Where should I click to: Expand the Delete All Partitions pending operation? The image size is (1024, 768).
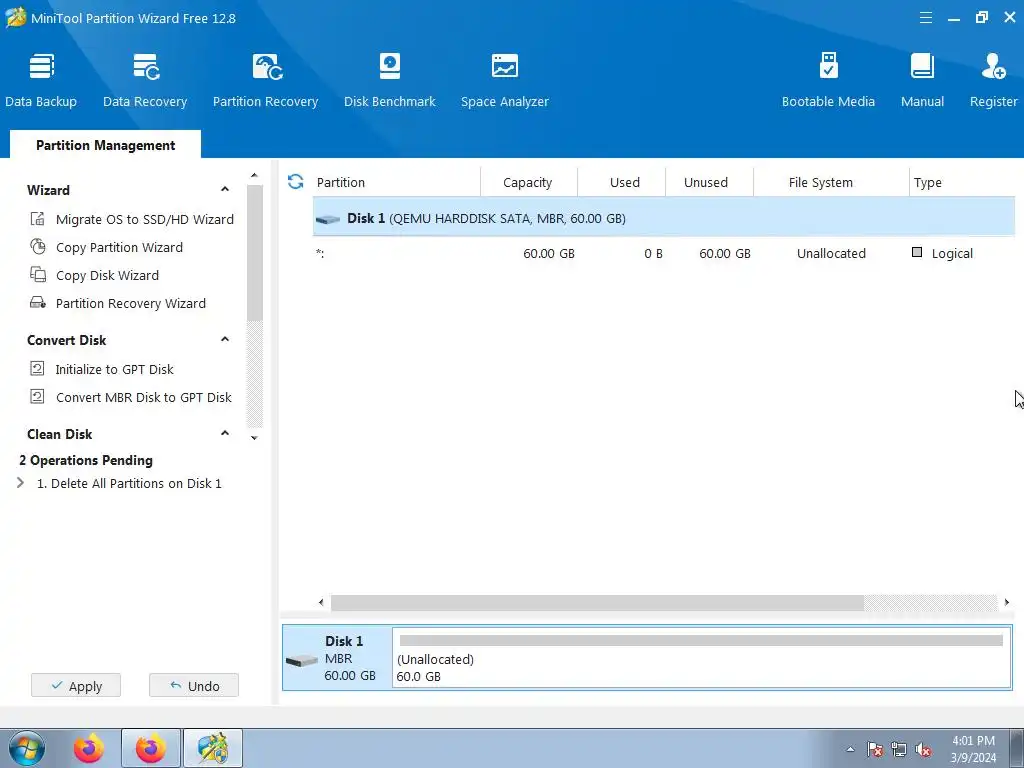[x=20, y=483]
